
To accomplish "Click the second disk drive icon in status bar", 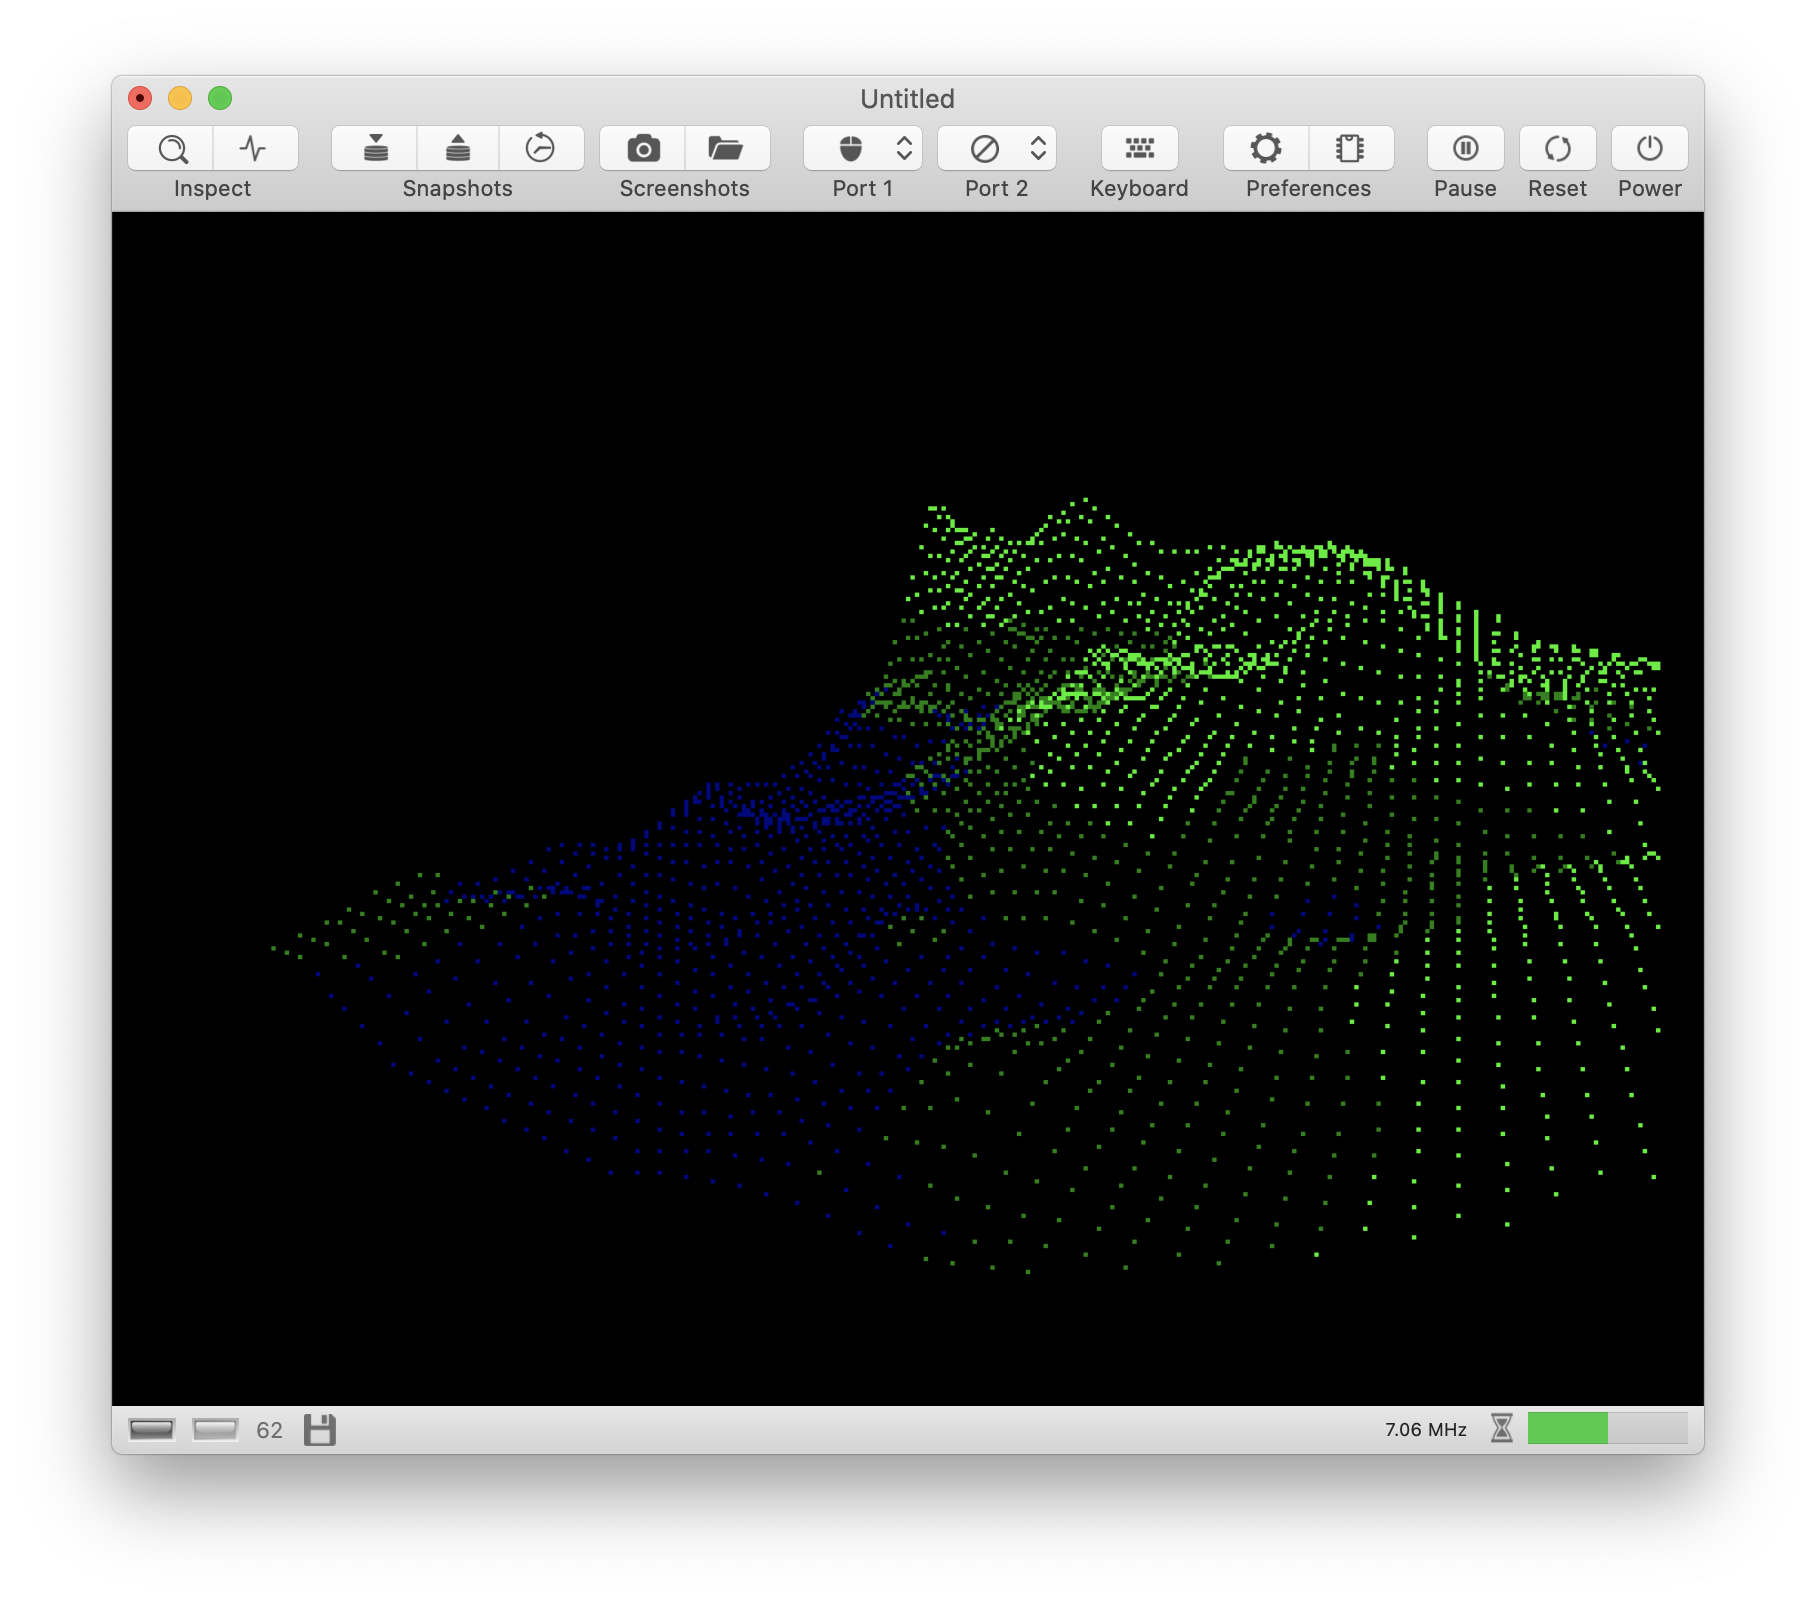I will 215,1430.
